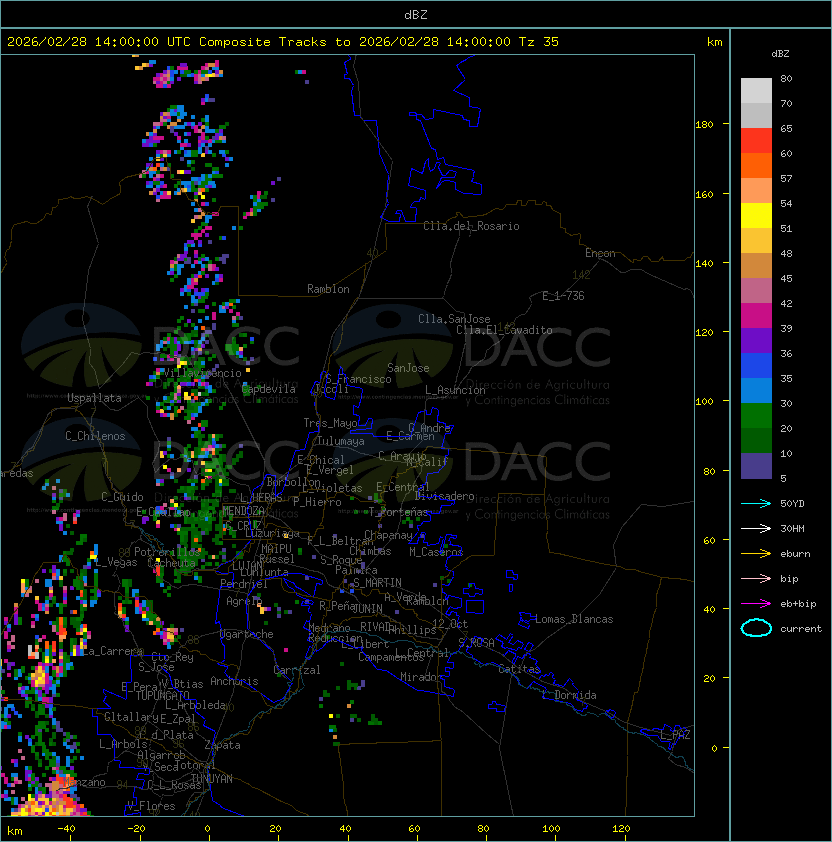
Task: Select the yellow eburn arrow legend symbol
Action: pyautogui.click(x=756, y=554)
